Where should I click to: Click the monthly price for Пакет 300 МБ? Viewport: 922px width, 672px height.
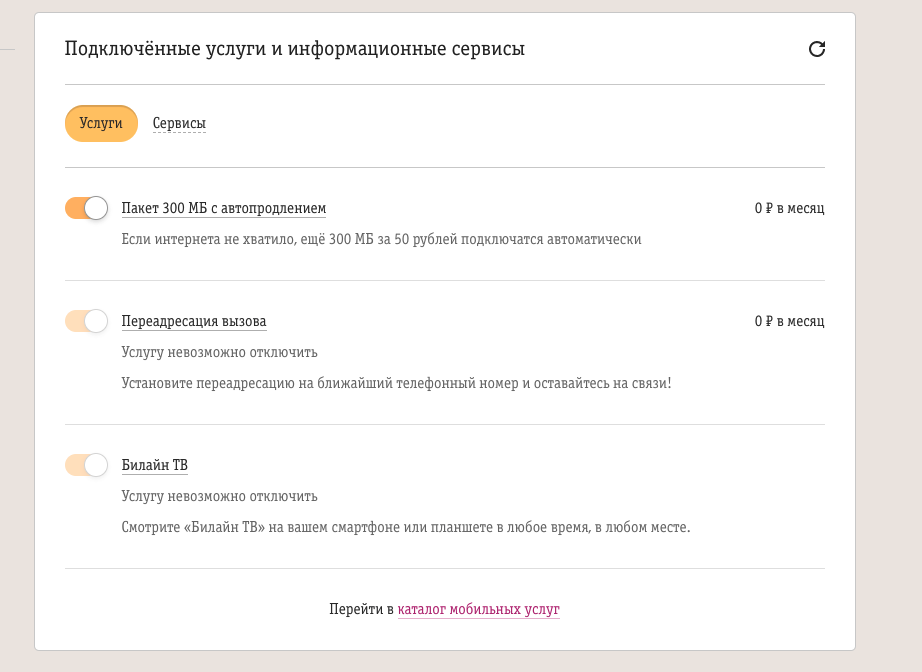[790, 208]
